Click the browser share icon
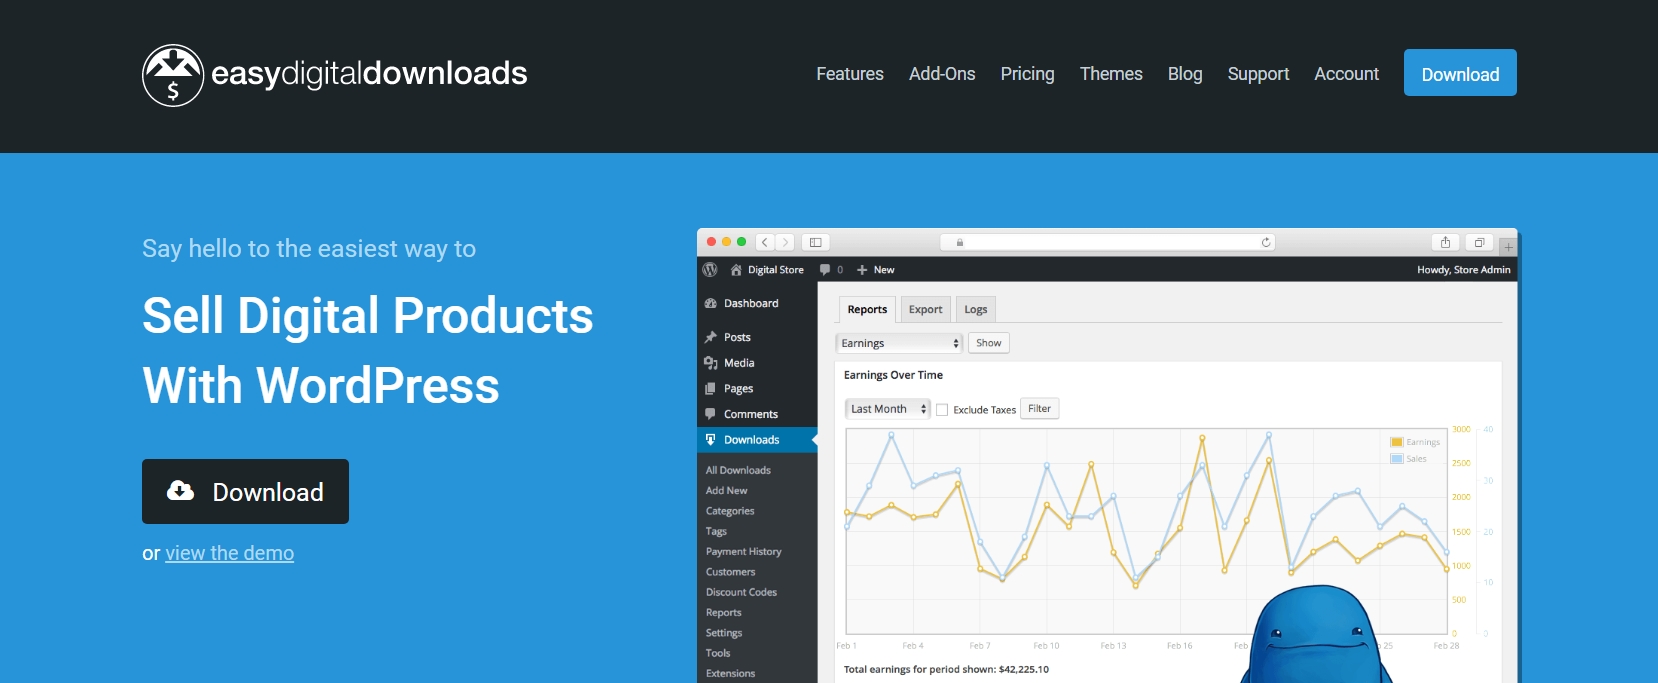1658x683 pixels. [1445, 242]
